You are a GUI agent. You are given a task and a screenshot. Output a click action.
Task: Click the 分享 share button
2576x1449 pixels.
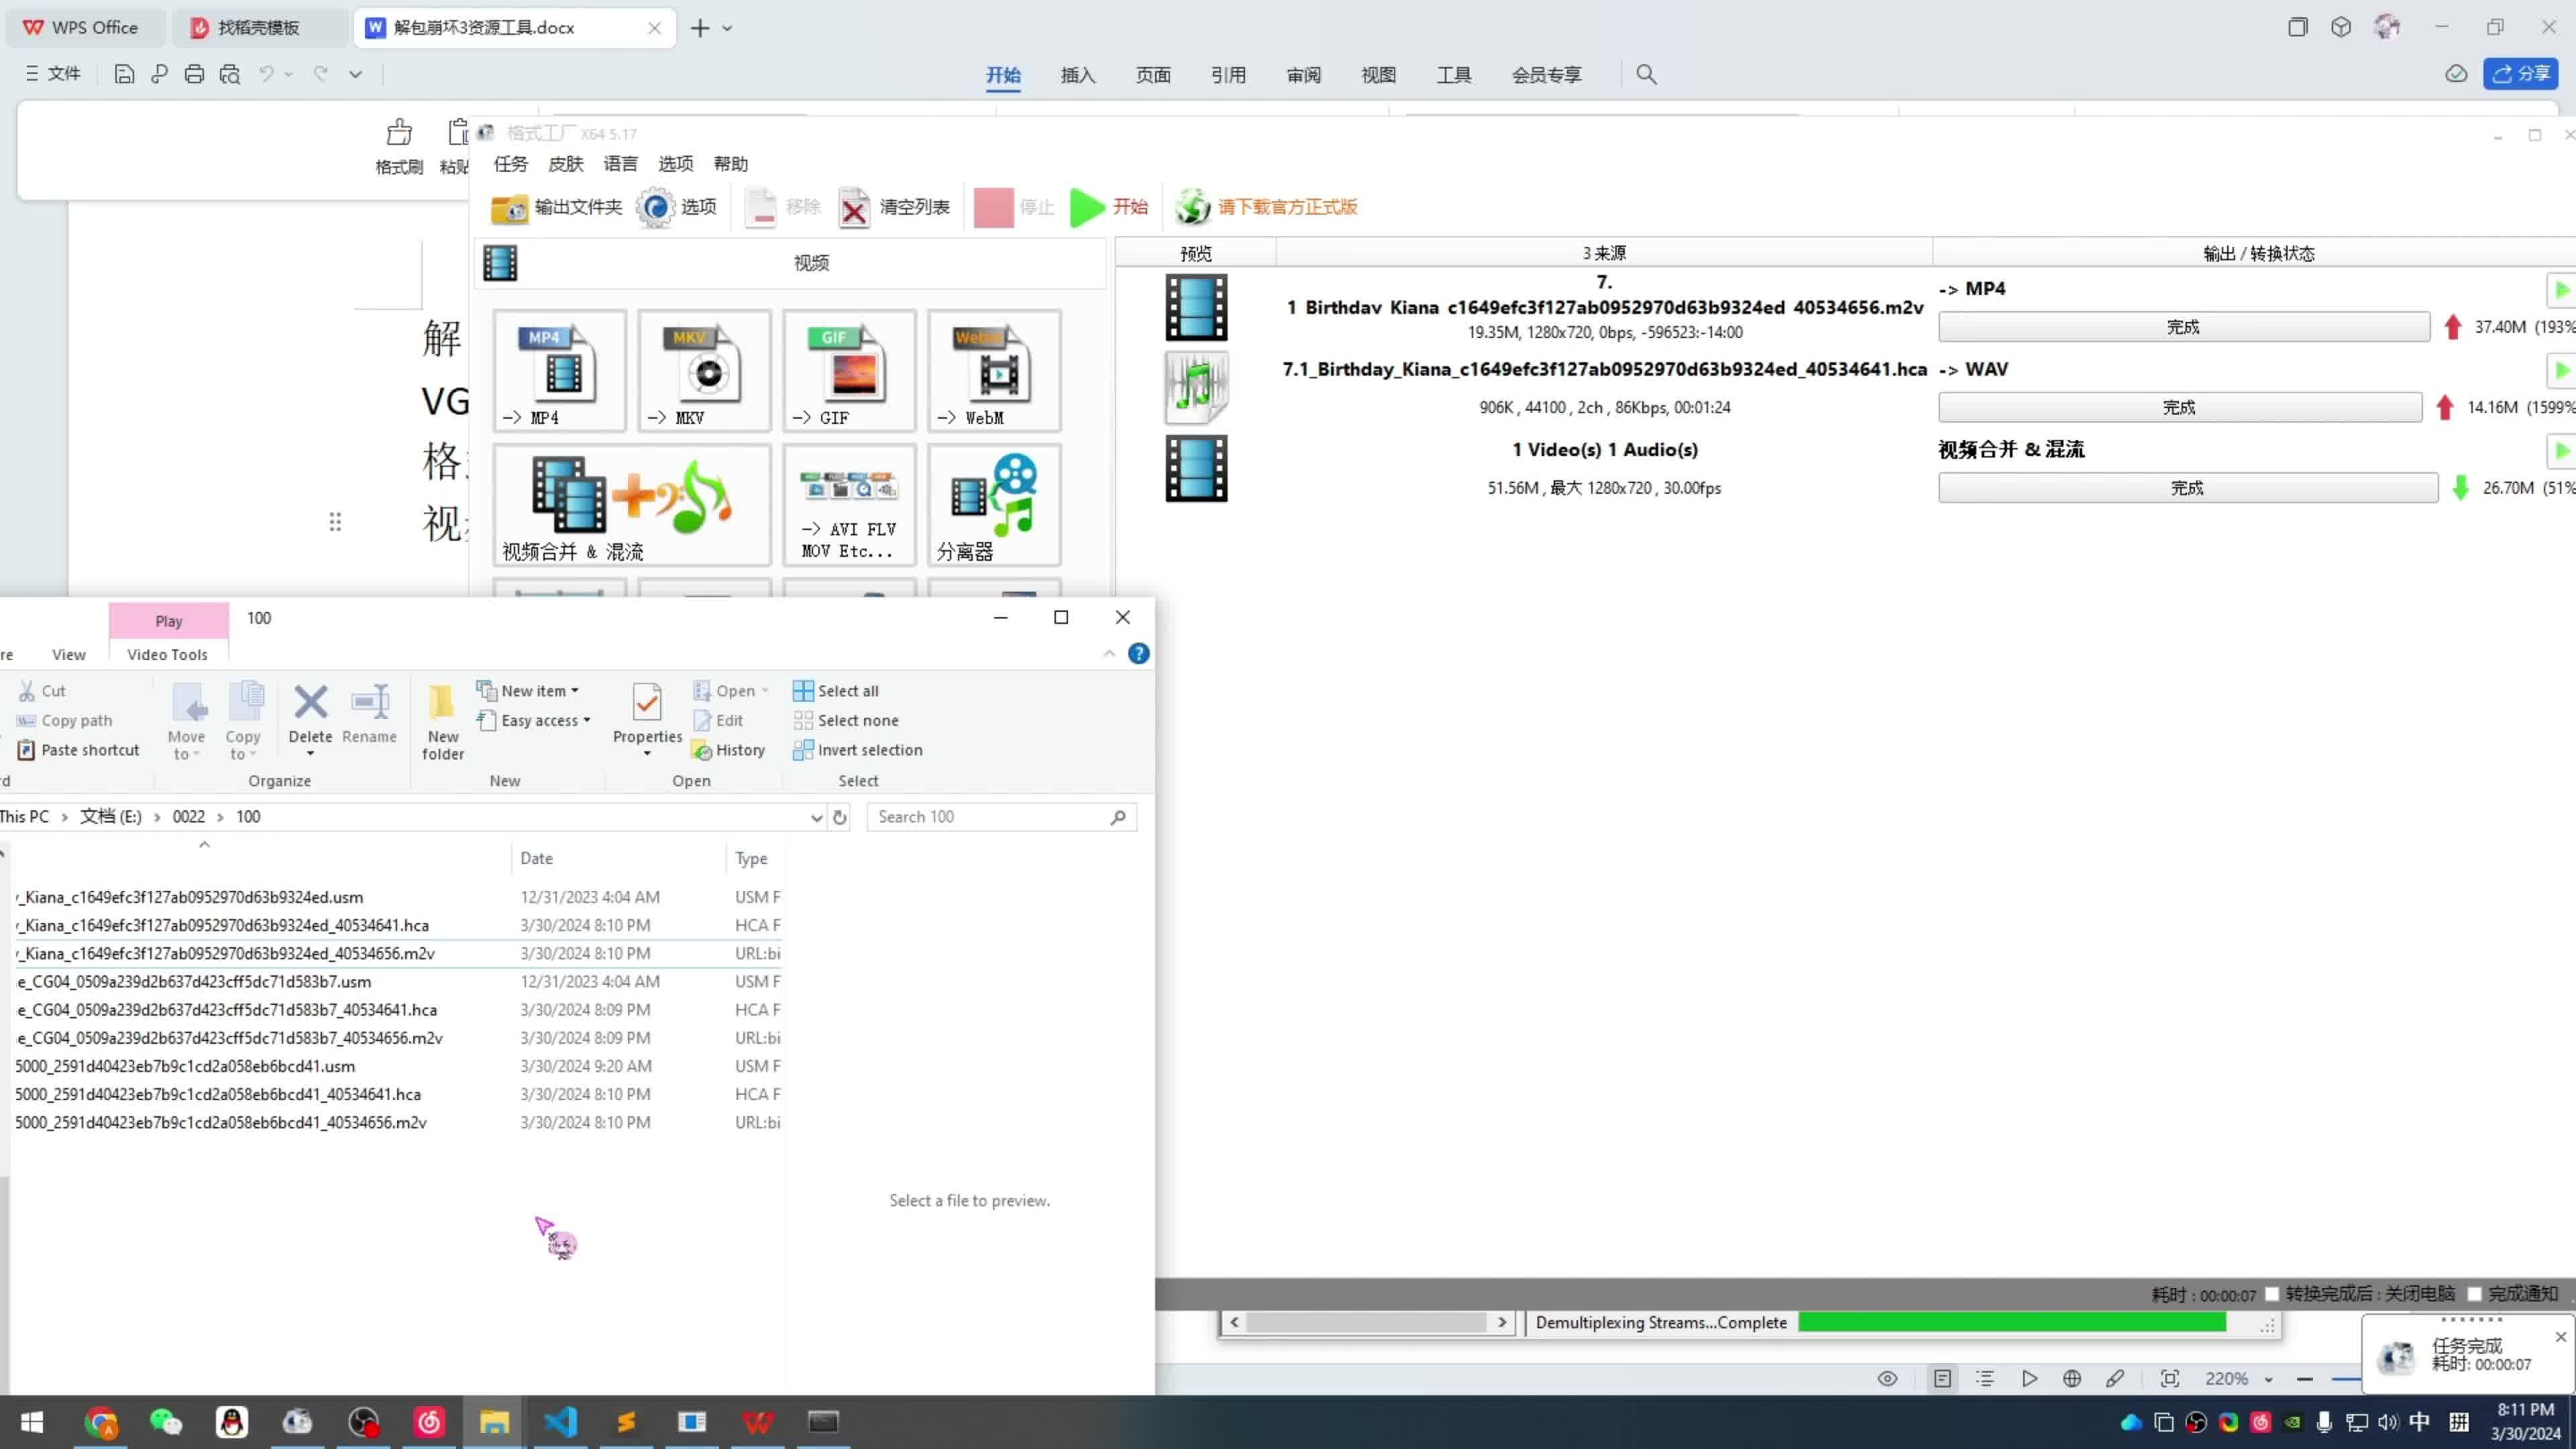click(x=2520, y=74)
